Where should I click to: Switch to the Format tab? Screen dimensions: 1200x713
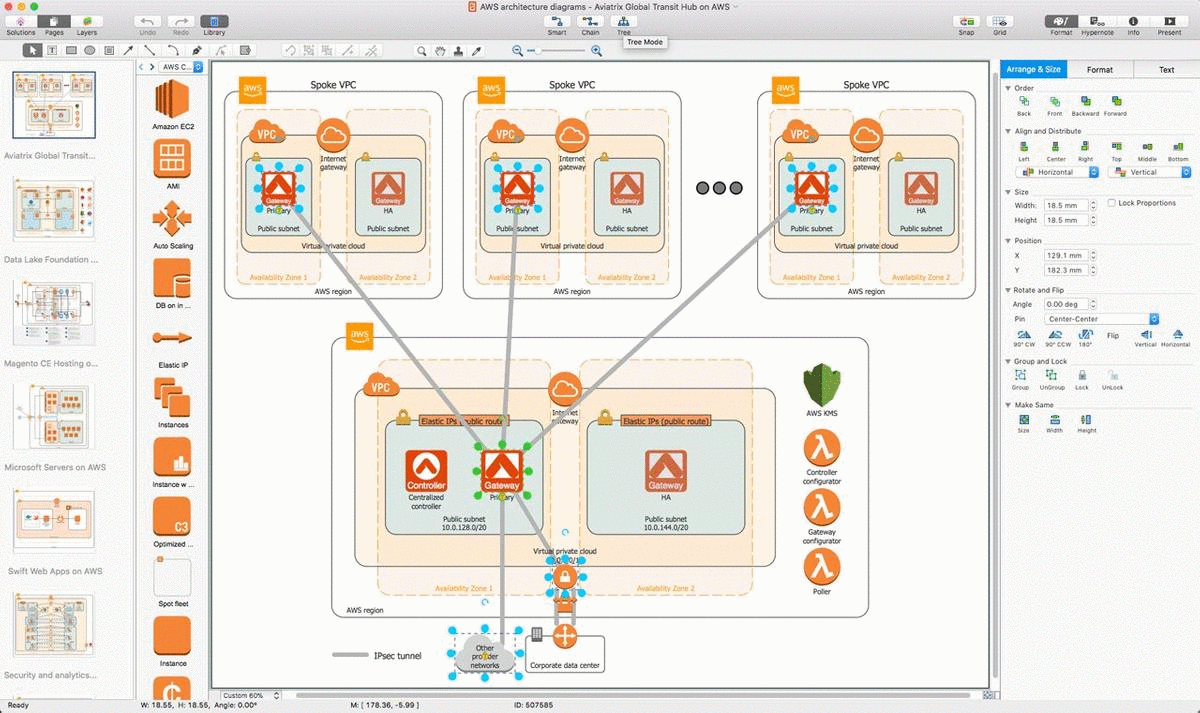pyautogui.click(x=1100, y=69)
